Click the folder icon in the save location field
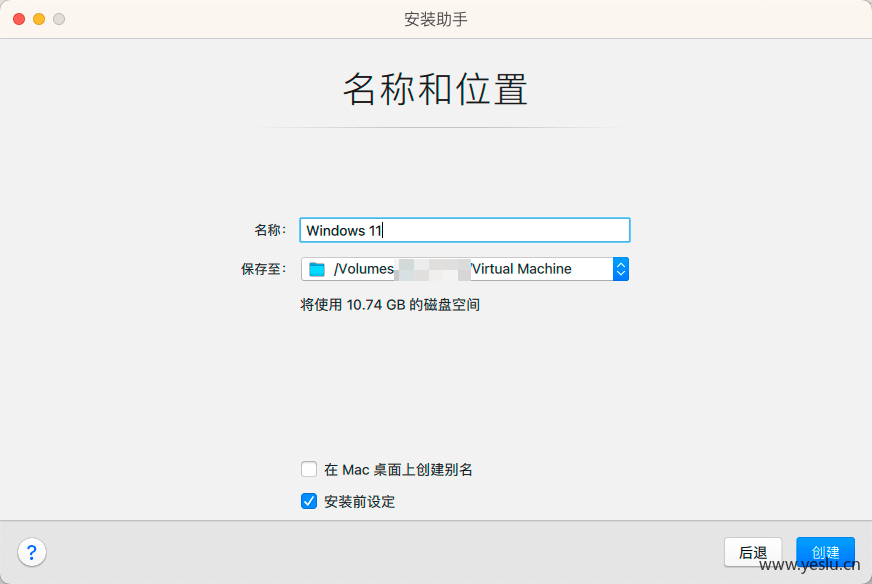Image resolution: width=872 pixels, height=584 pixels. [317, 269]
